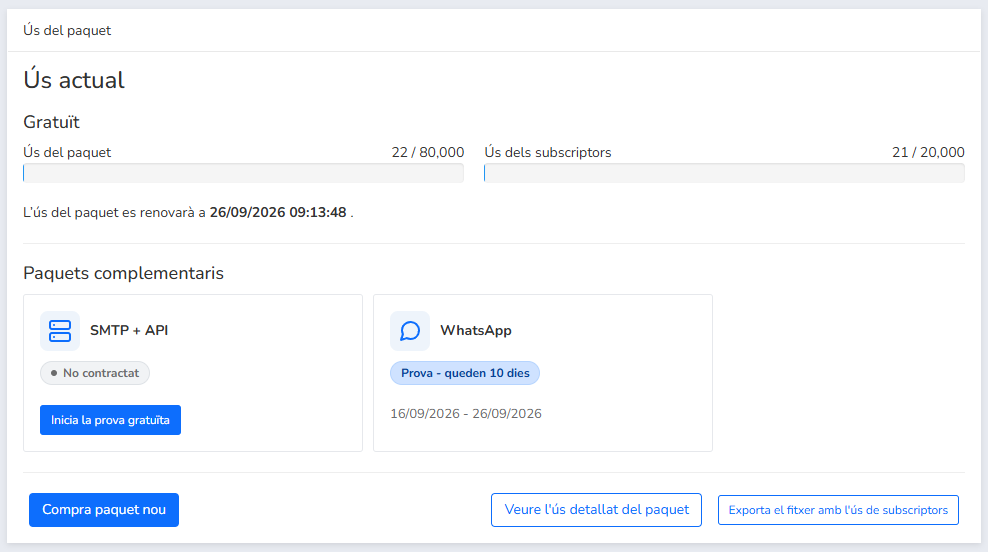Click the Ús del paquet panel header
This screenshot has height=552, width=988.
pyautogui.click(x=67, y=30)
